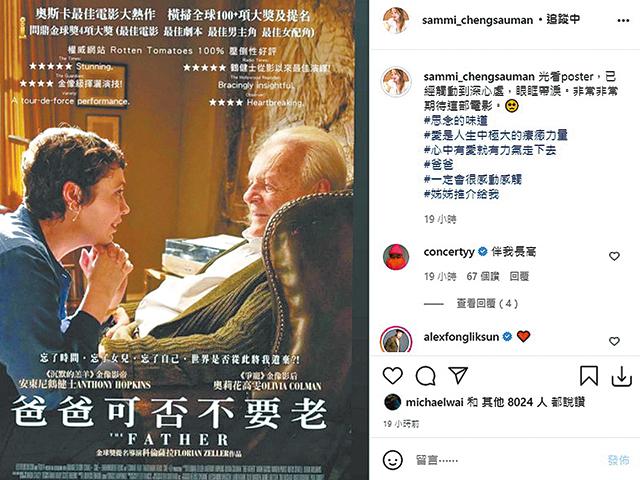
Task: Toggle 追蹤中 following status
Action: [x=563, y=19]
